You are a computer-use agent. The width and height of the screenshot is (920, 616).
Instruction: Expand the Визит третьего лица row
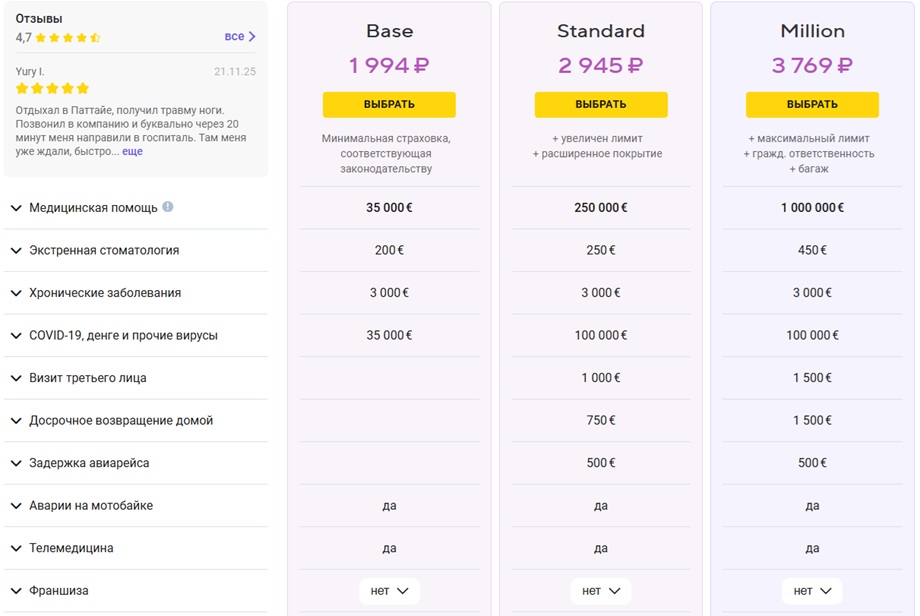(x=136, y=378)
